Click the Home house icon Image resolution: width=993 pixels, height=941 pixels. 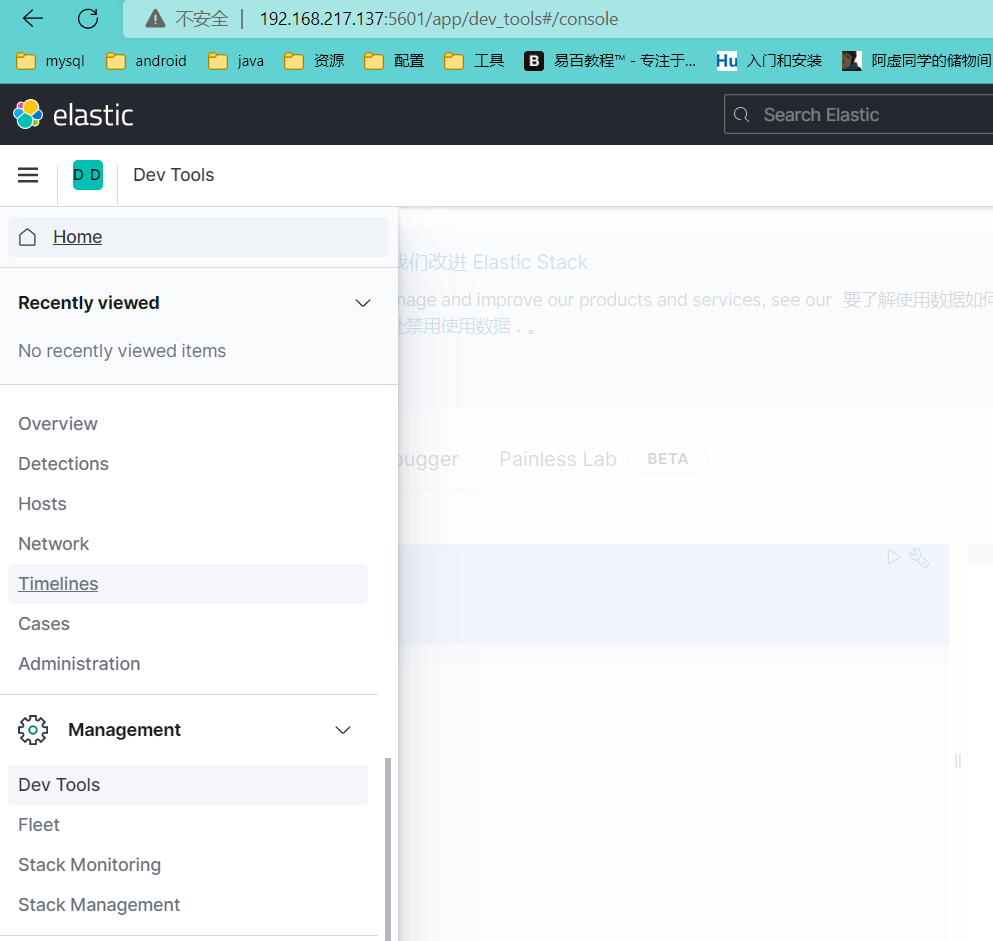27,237
